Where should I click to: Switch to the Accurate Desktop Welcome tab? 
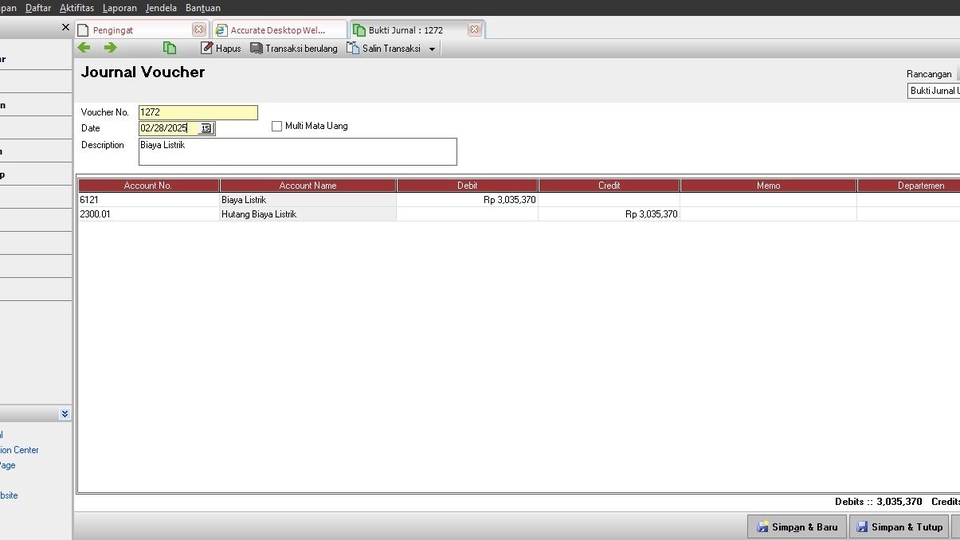(278, 30)
